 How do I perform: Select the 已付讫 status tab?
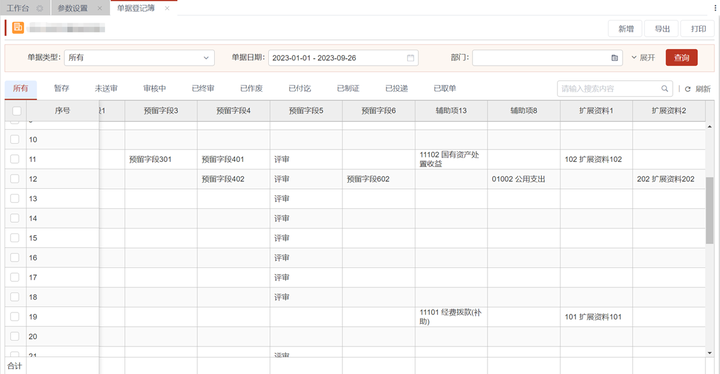click(300, 89)
